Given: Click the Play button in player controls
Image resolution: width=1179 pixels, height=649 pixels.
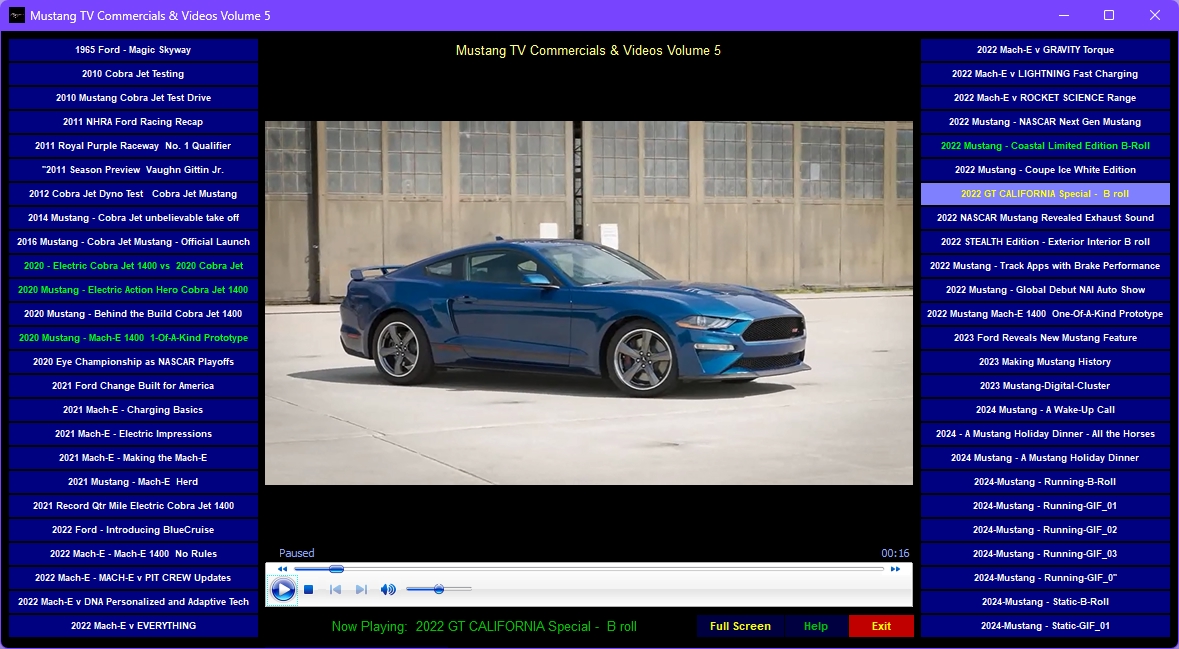Looking at the screenshot, I should click(x=283, y=590).
